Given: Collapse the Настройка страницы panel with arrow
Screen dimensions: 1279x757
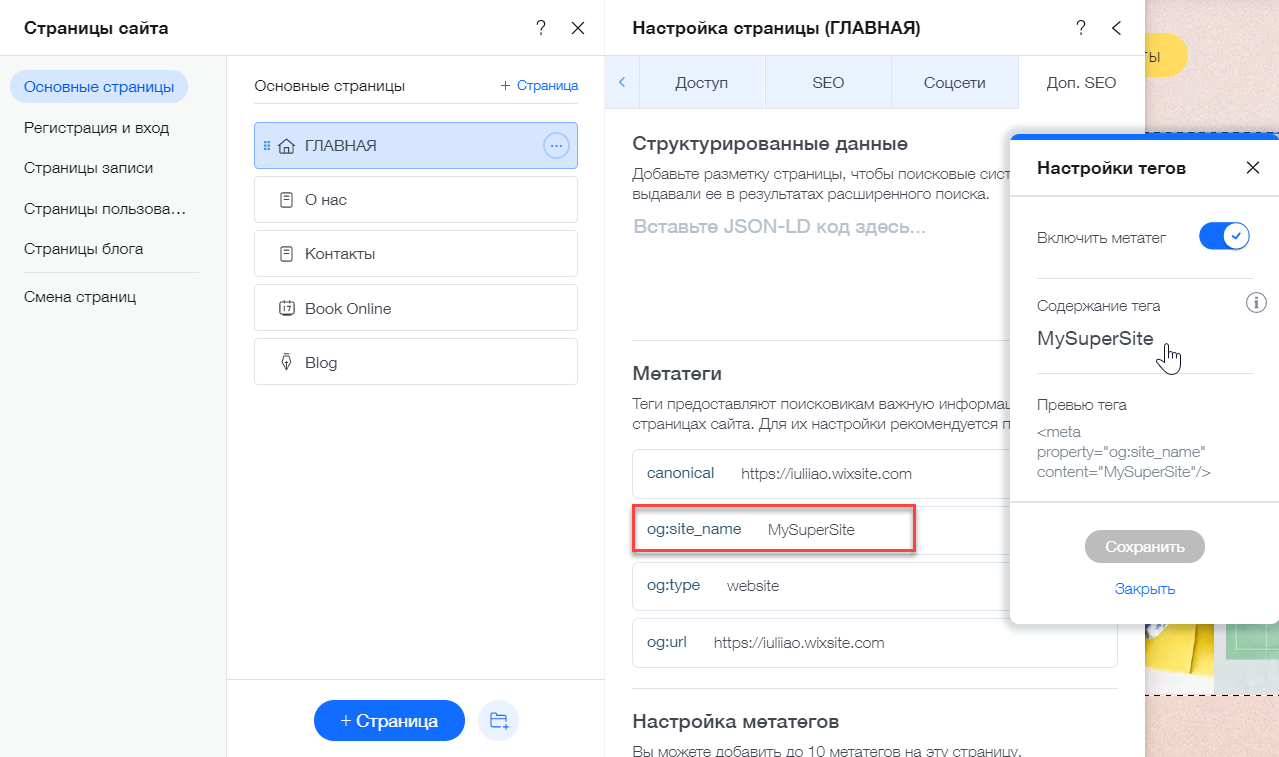Looking at the screenshot, I should (1117, 28).
